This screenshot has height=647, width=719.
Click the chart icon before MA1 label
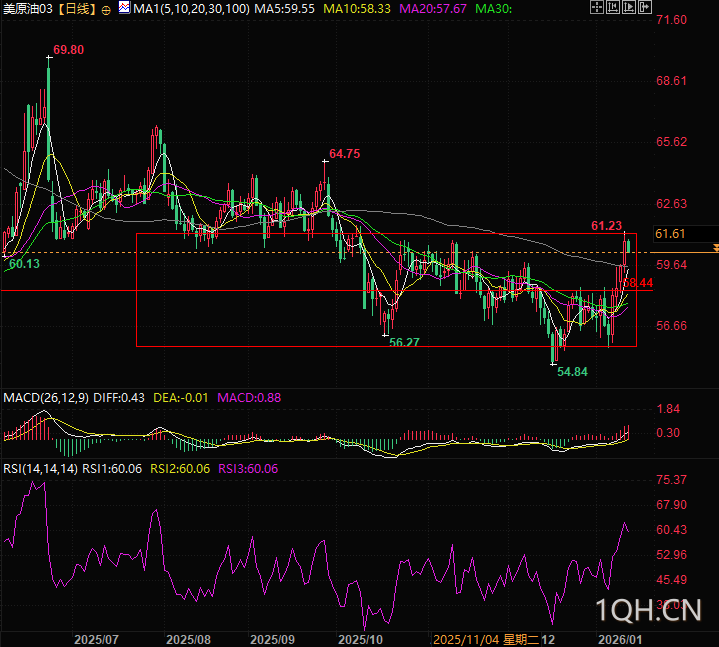(x=123, y=8)
